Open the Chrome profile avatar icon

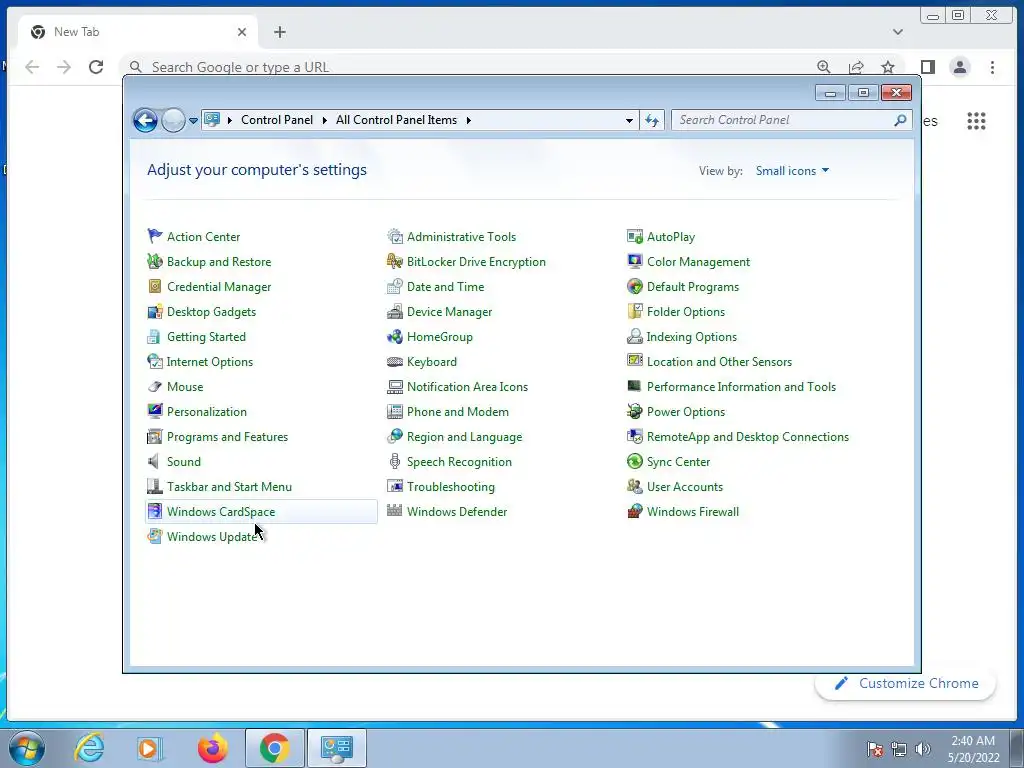point(960,67)
